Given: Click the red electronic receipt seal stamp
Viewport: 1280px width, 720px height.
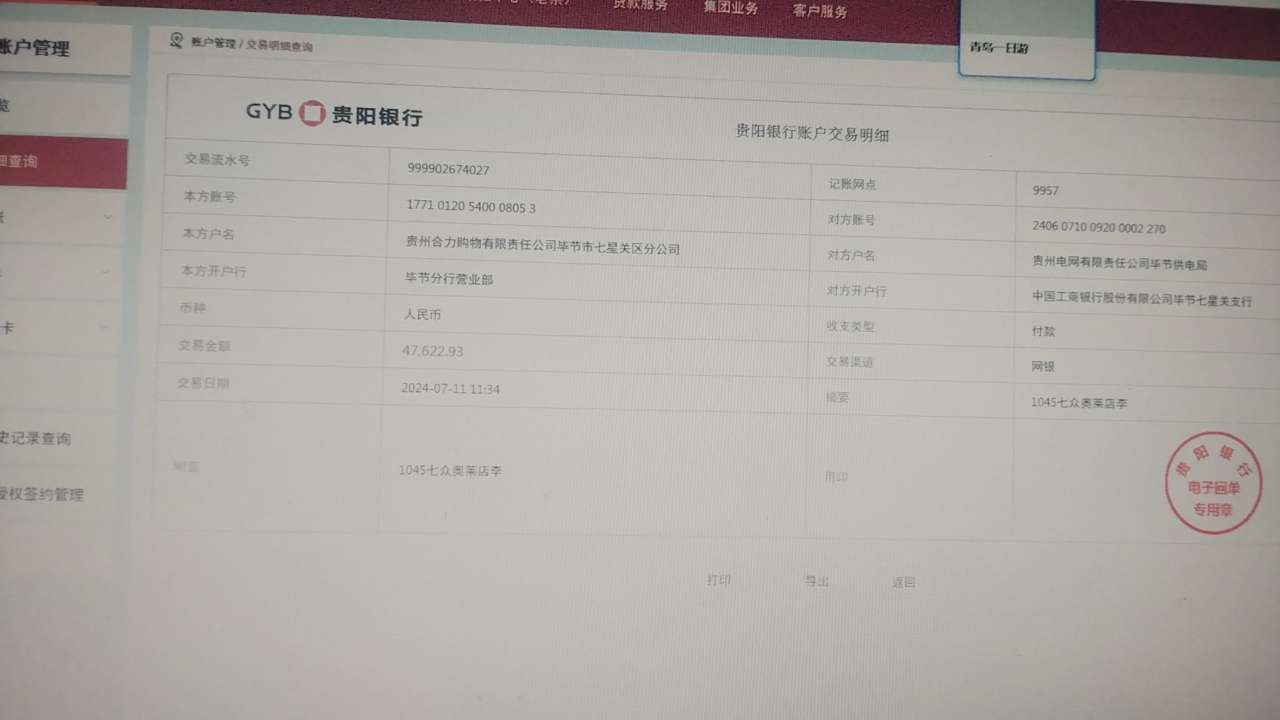Looking at the screenshot, I should click(x=1212, y=484).
